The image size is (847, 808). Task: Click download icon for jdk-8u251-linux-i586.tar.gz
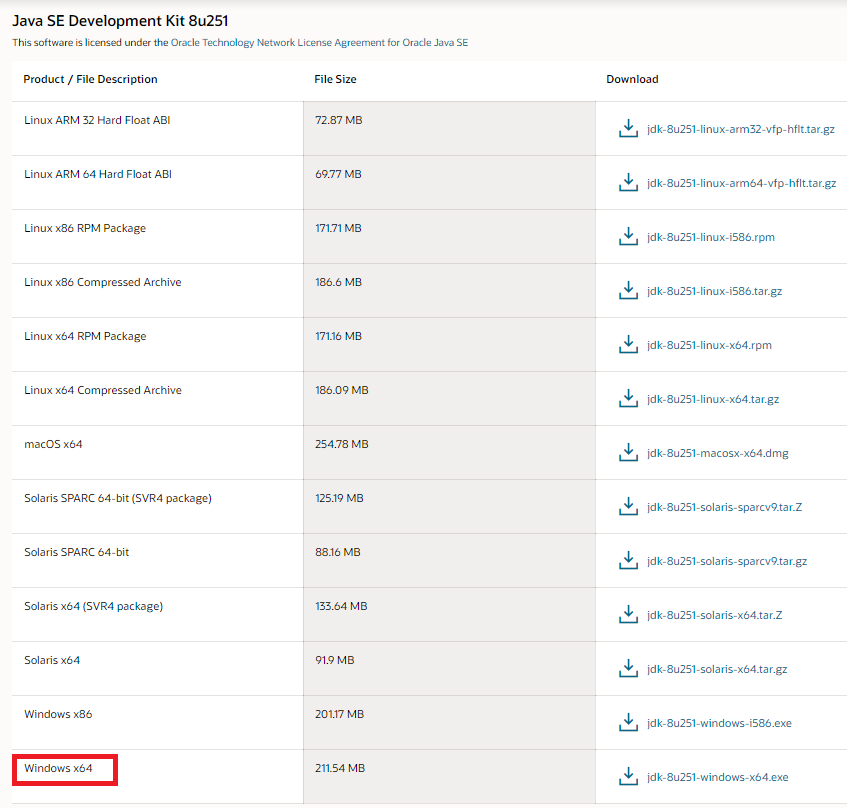tap(628, 291)
